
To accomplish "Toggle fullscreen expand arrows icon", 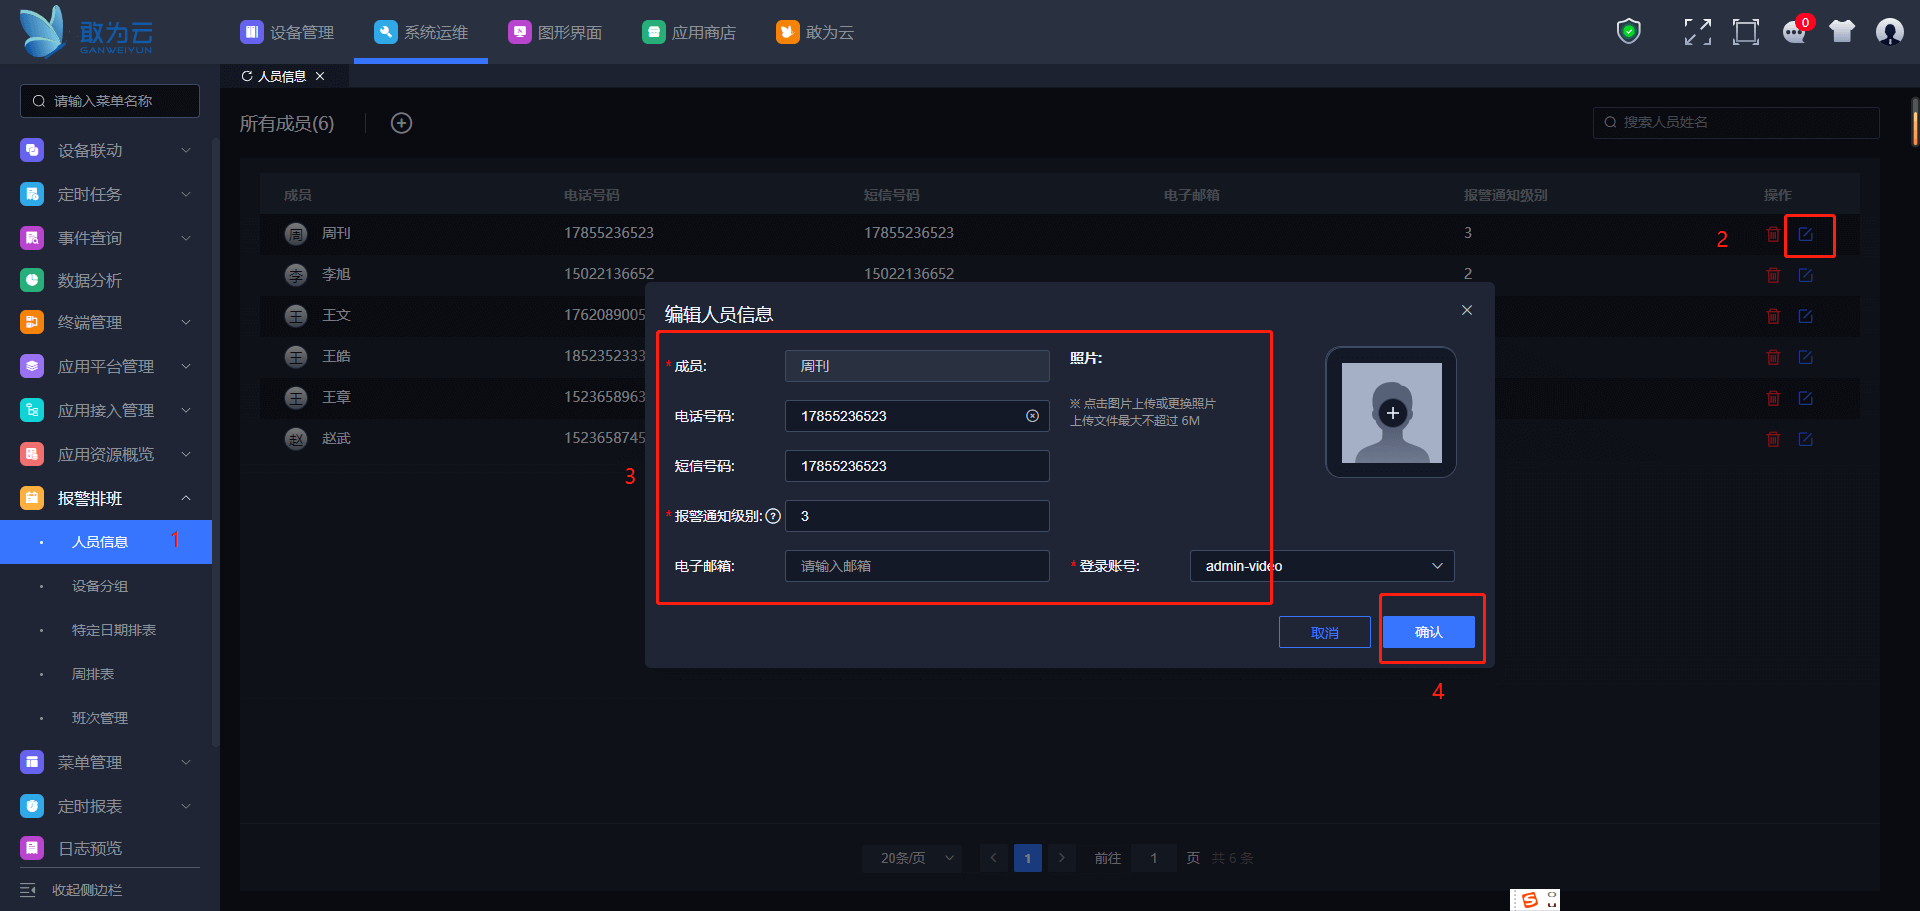I will 1697,32.
